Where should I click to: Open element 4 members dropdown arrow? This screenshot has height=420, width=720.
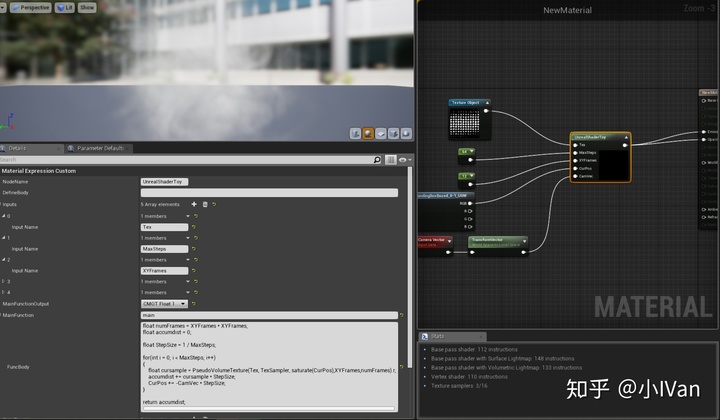point(188,292)
